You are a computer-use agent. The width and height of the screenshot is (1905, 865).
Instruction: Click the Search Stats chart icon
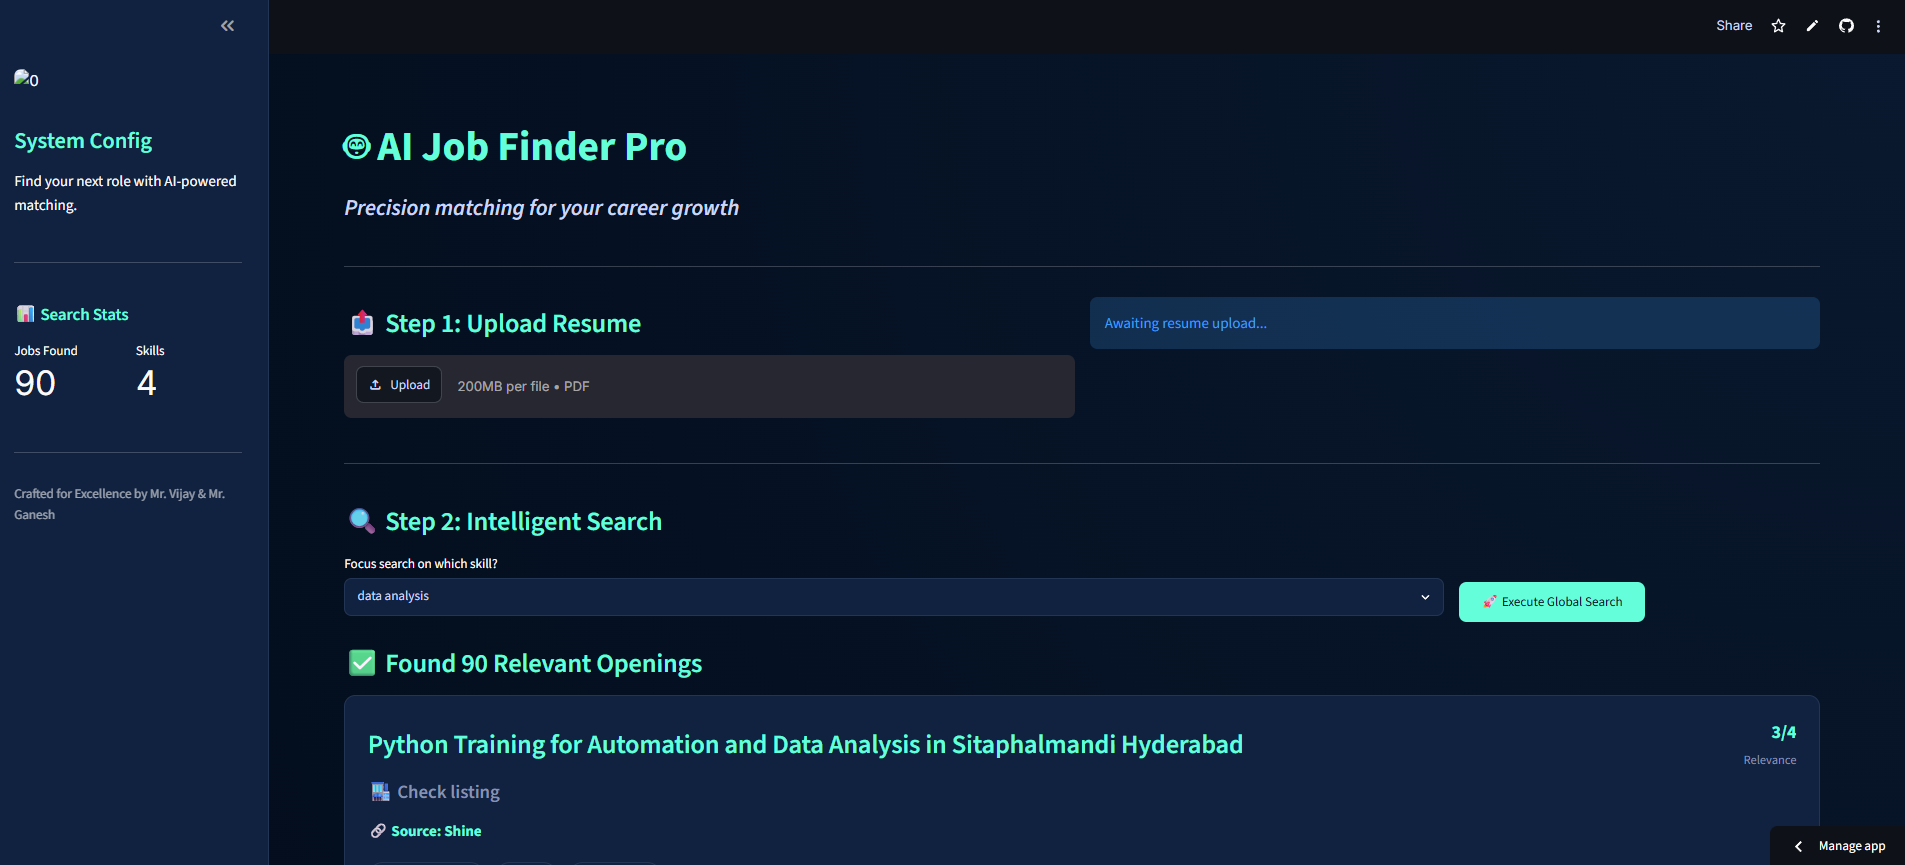click(x=25, y=314)
